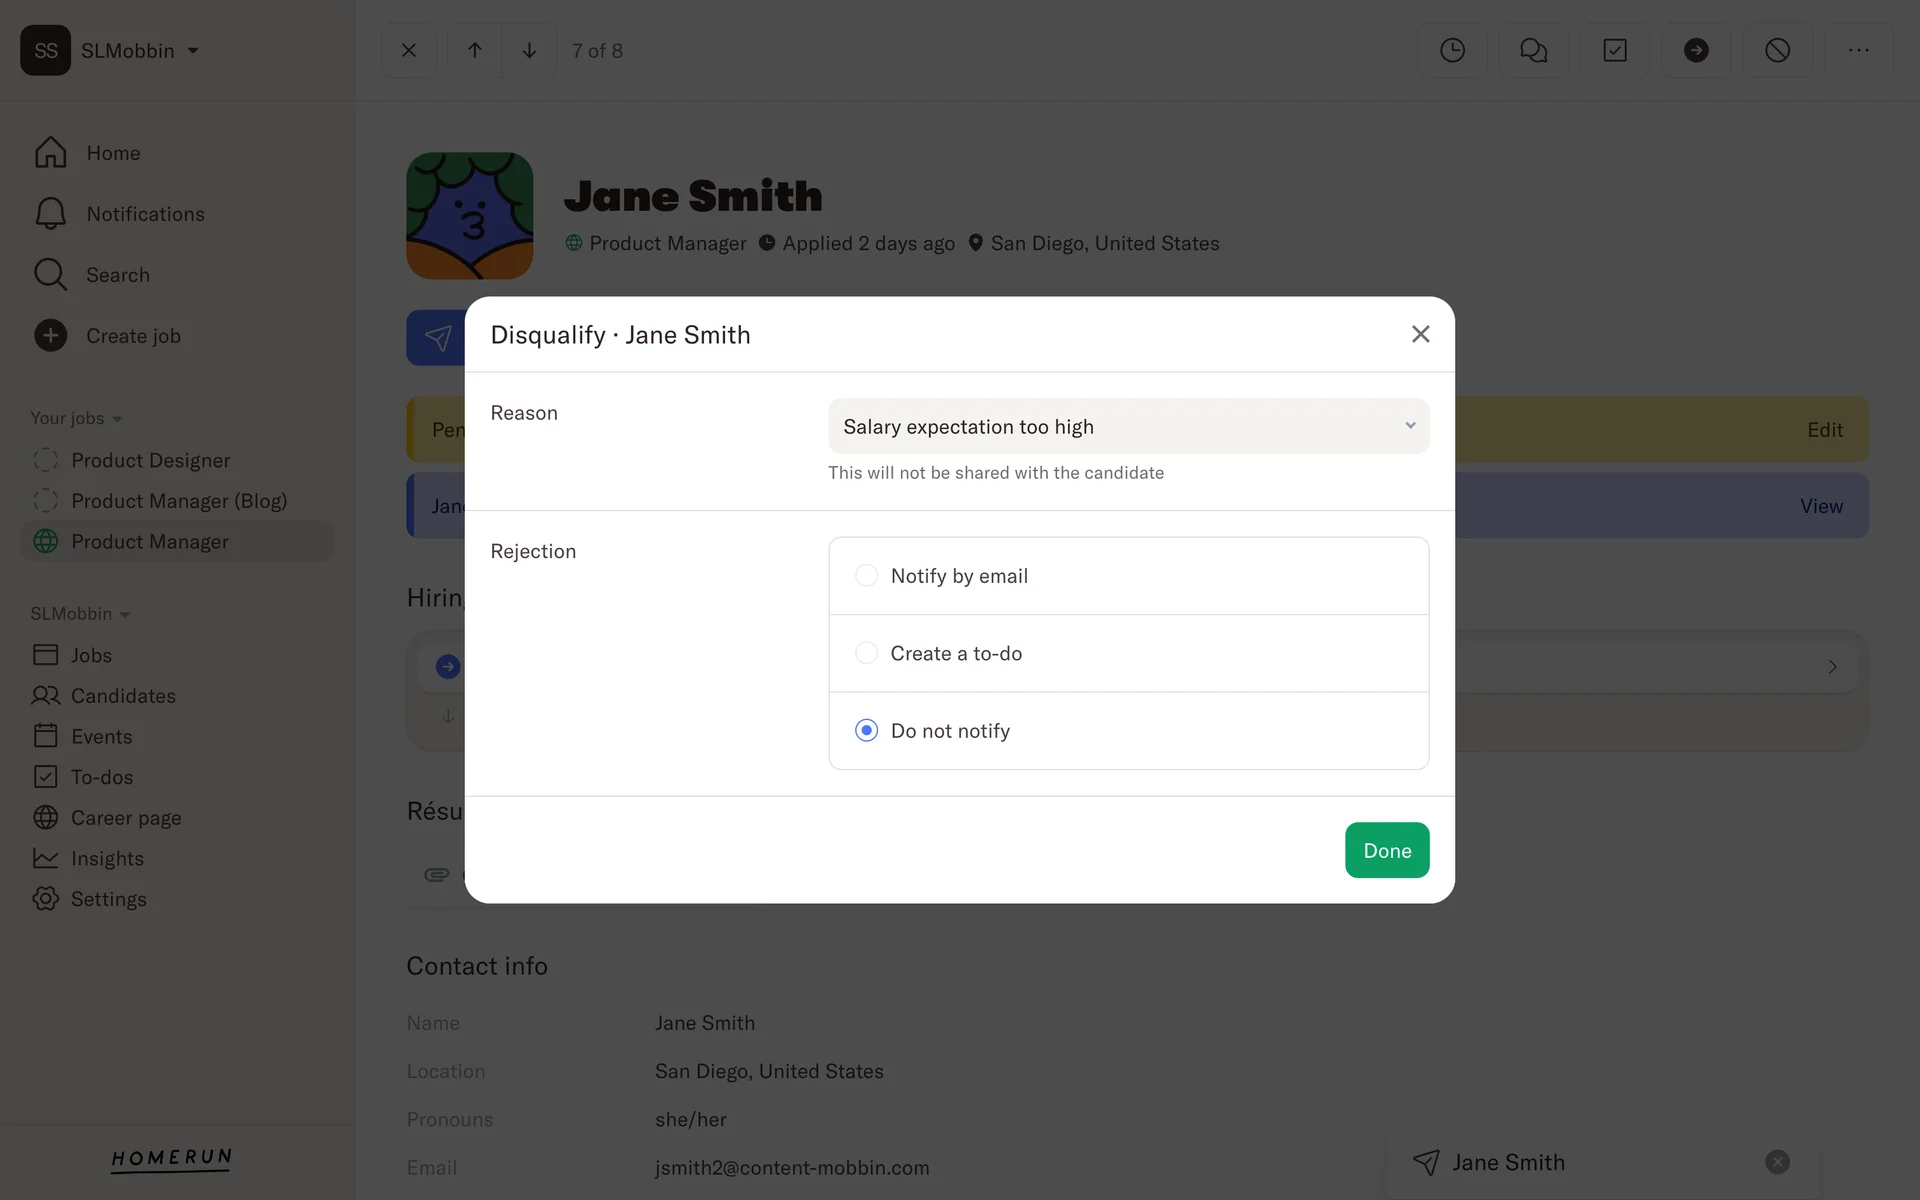Close the Disqualify dialog with X
Screen dimensions: 1920x1200
click(x=1420, y=334)
